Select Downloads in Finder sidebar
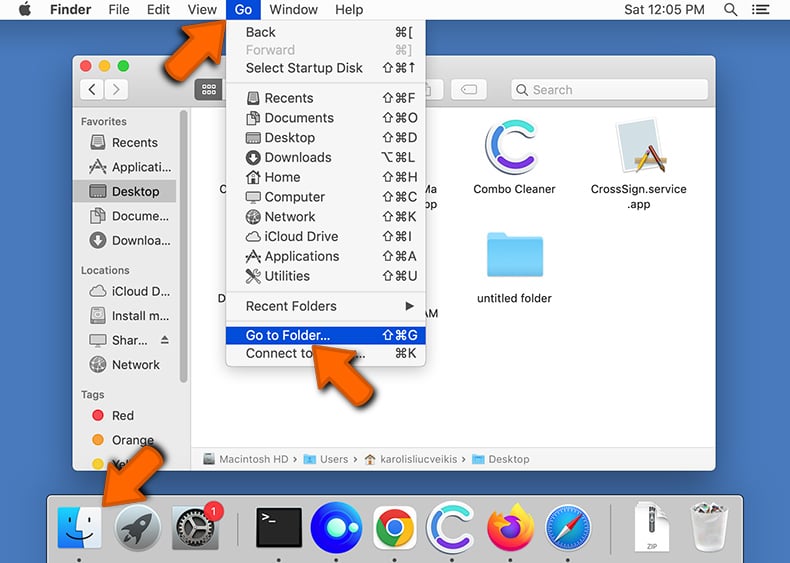790x563 pixels. click(124, 240)
